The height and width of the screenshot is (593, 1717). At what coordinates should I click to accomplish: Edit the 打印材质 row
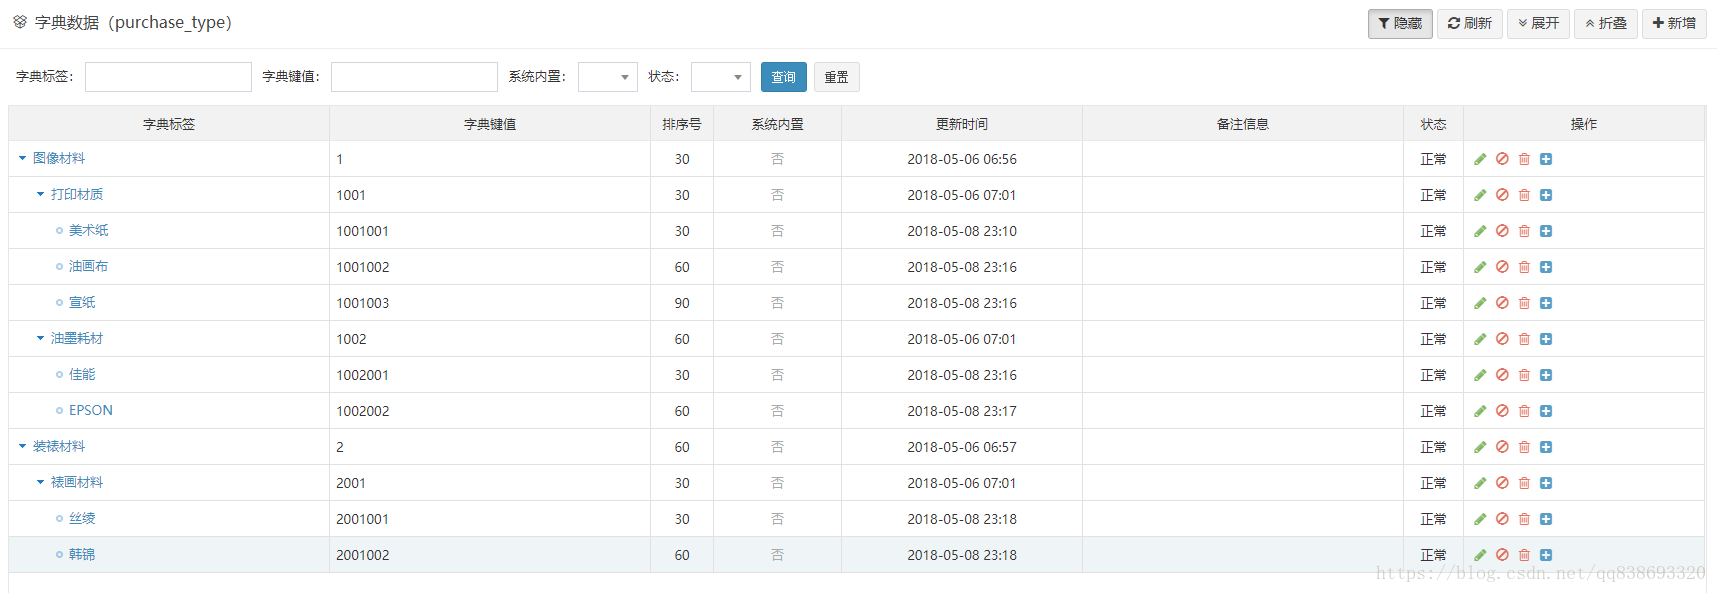(x=1480, y=195)
